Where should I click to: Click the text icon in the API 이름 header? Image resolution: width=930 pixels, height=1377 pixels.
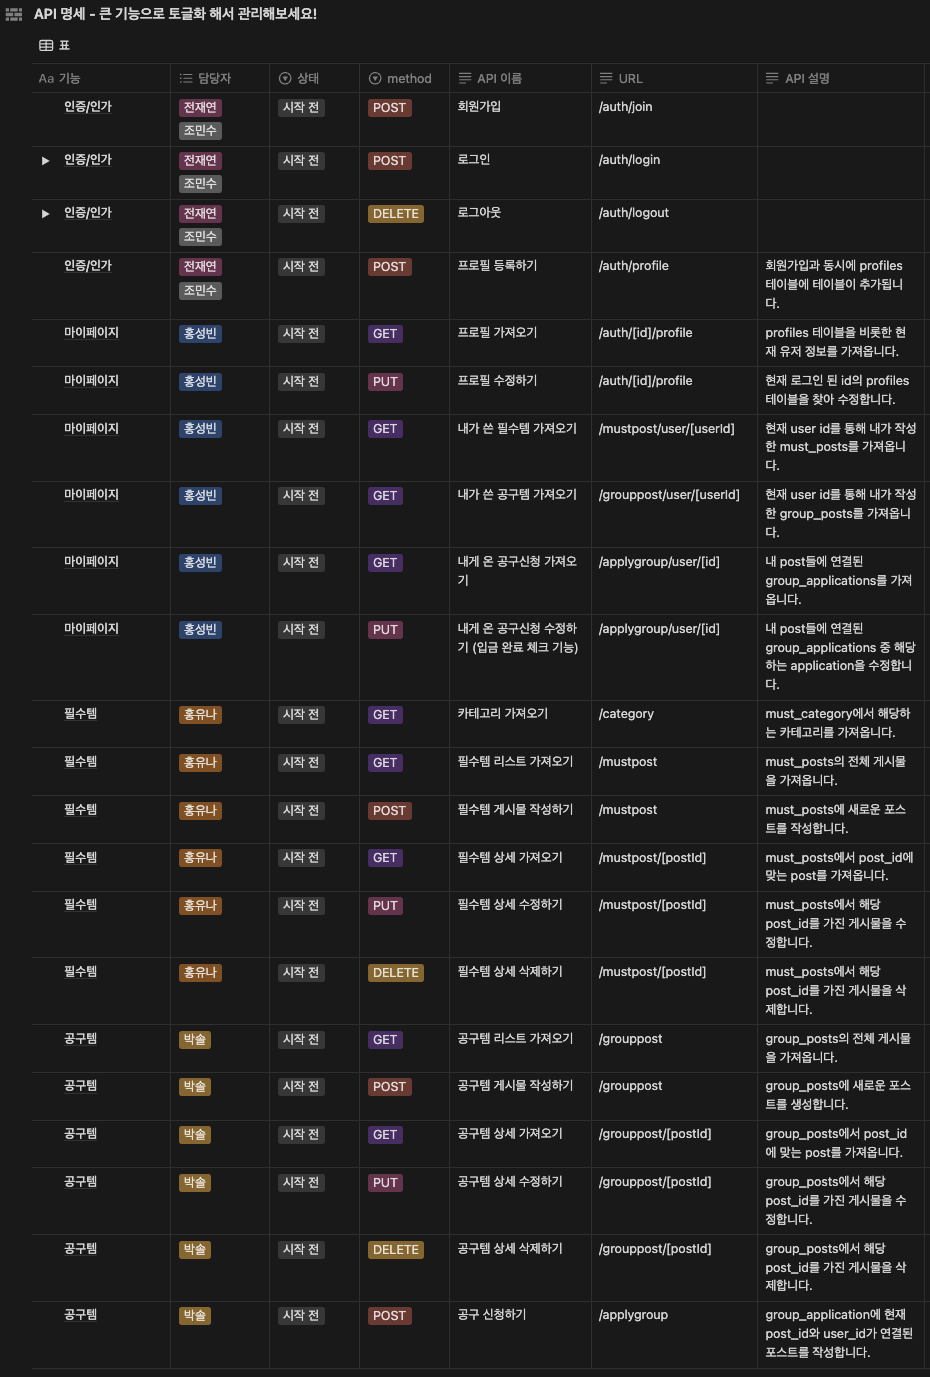[x=465, y=78]
